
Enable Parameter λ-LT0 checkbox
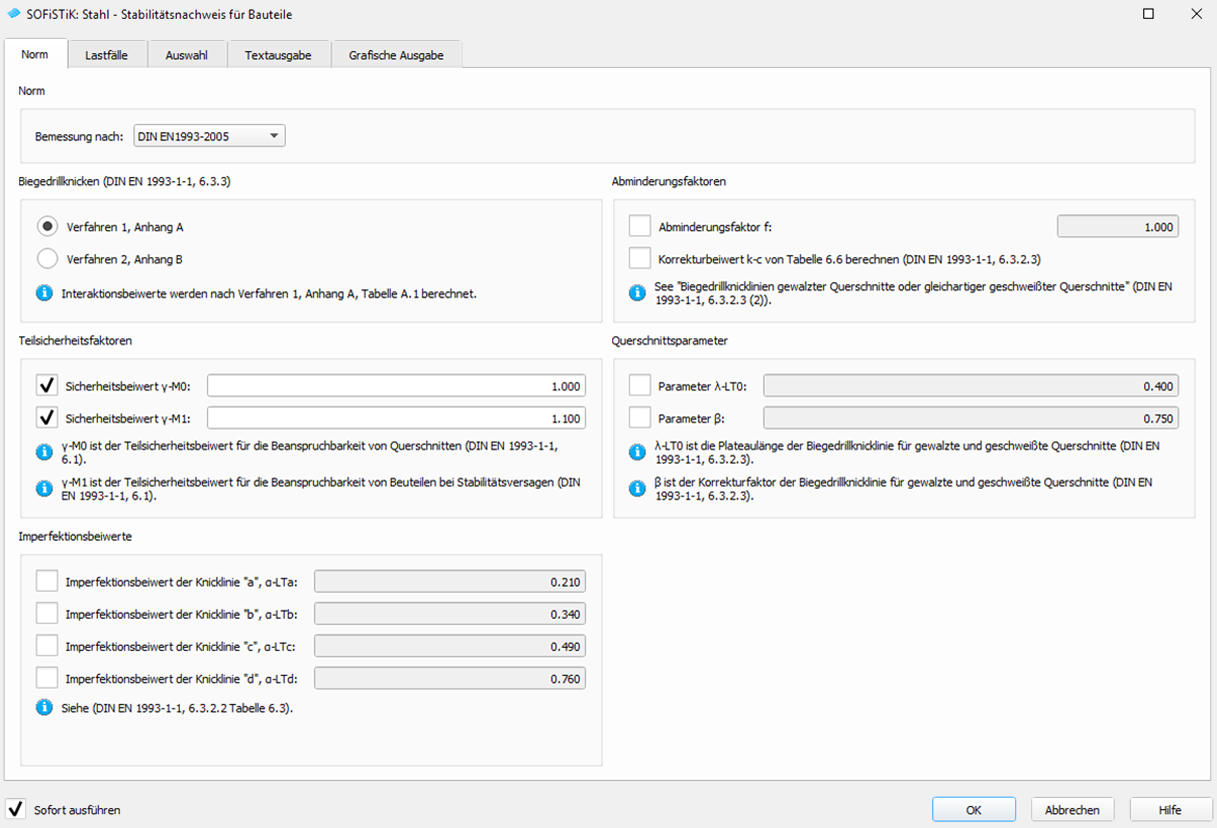[640, 386]
